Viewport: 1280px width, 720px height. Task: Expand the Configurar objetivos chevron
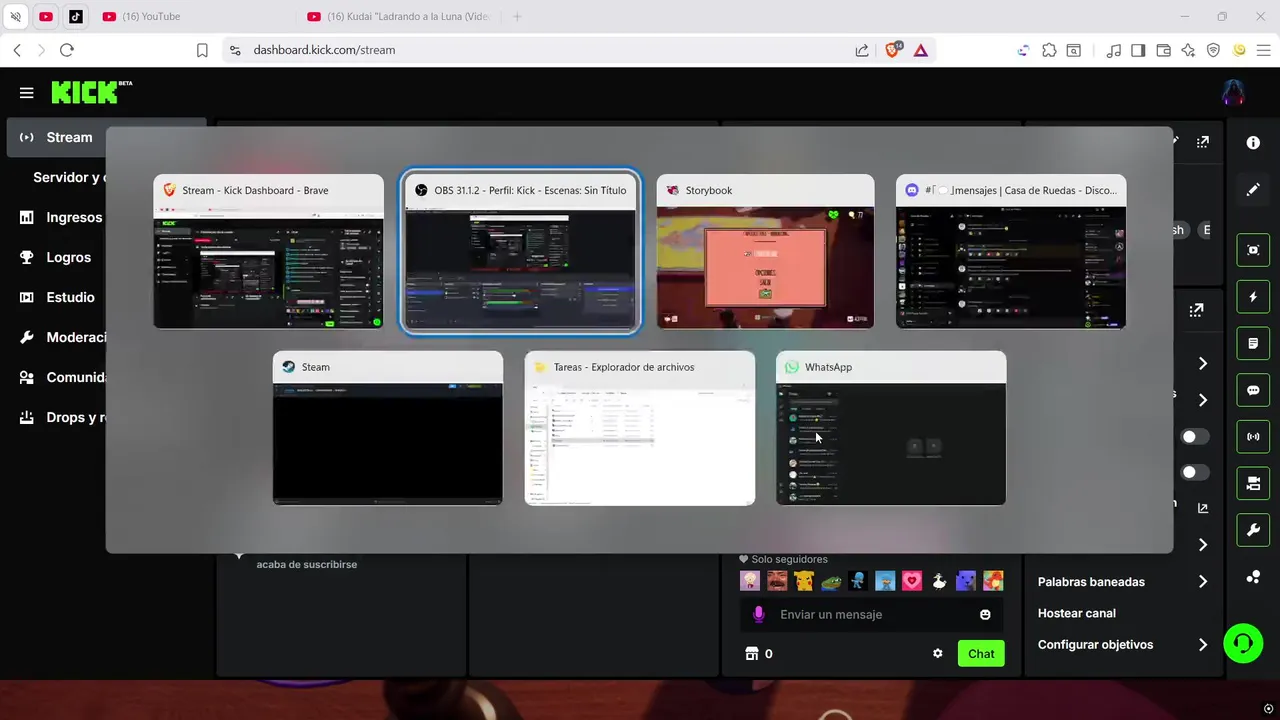1203,645
